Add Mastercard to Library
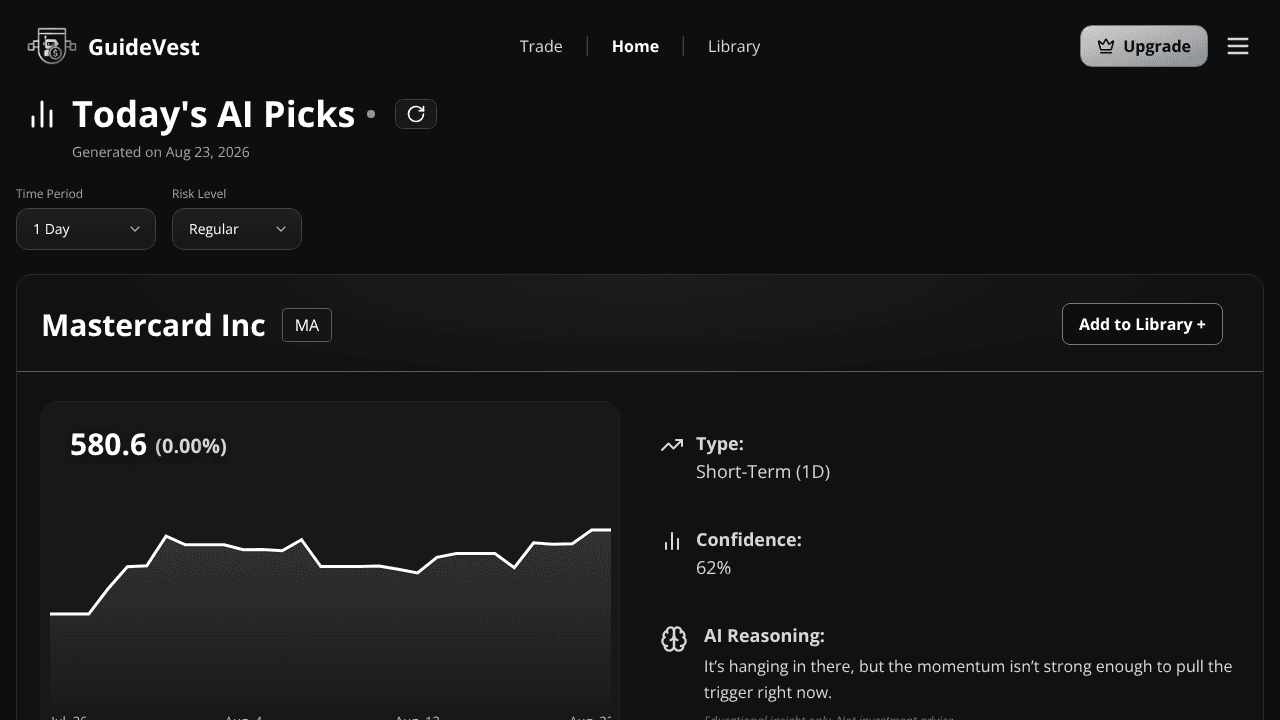 pos(1142,324)
